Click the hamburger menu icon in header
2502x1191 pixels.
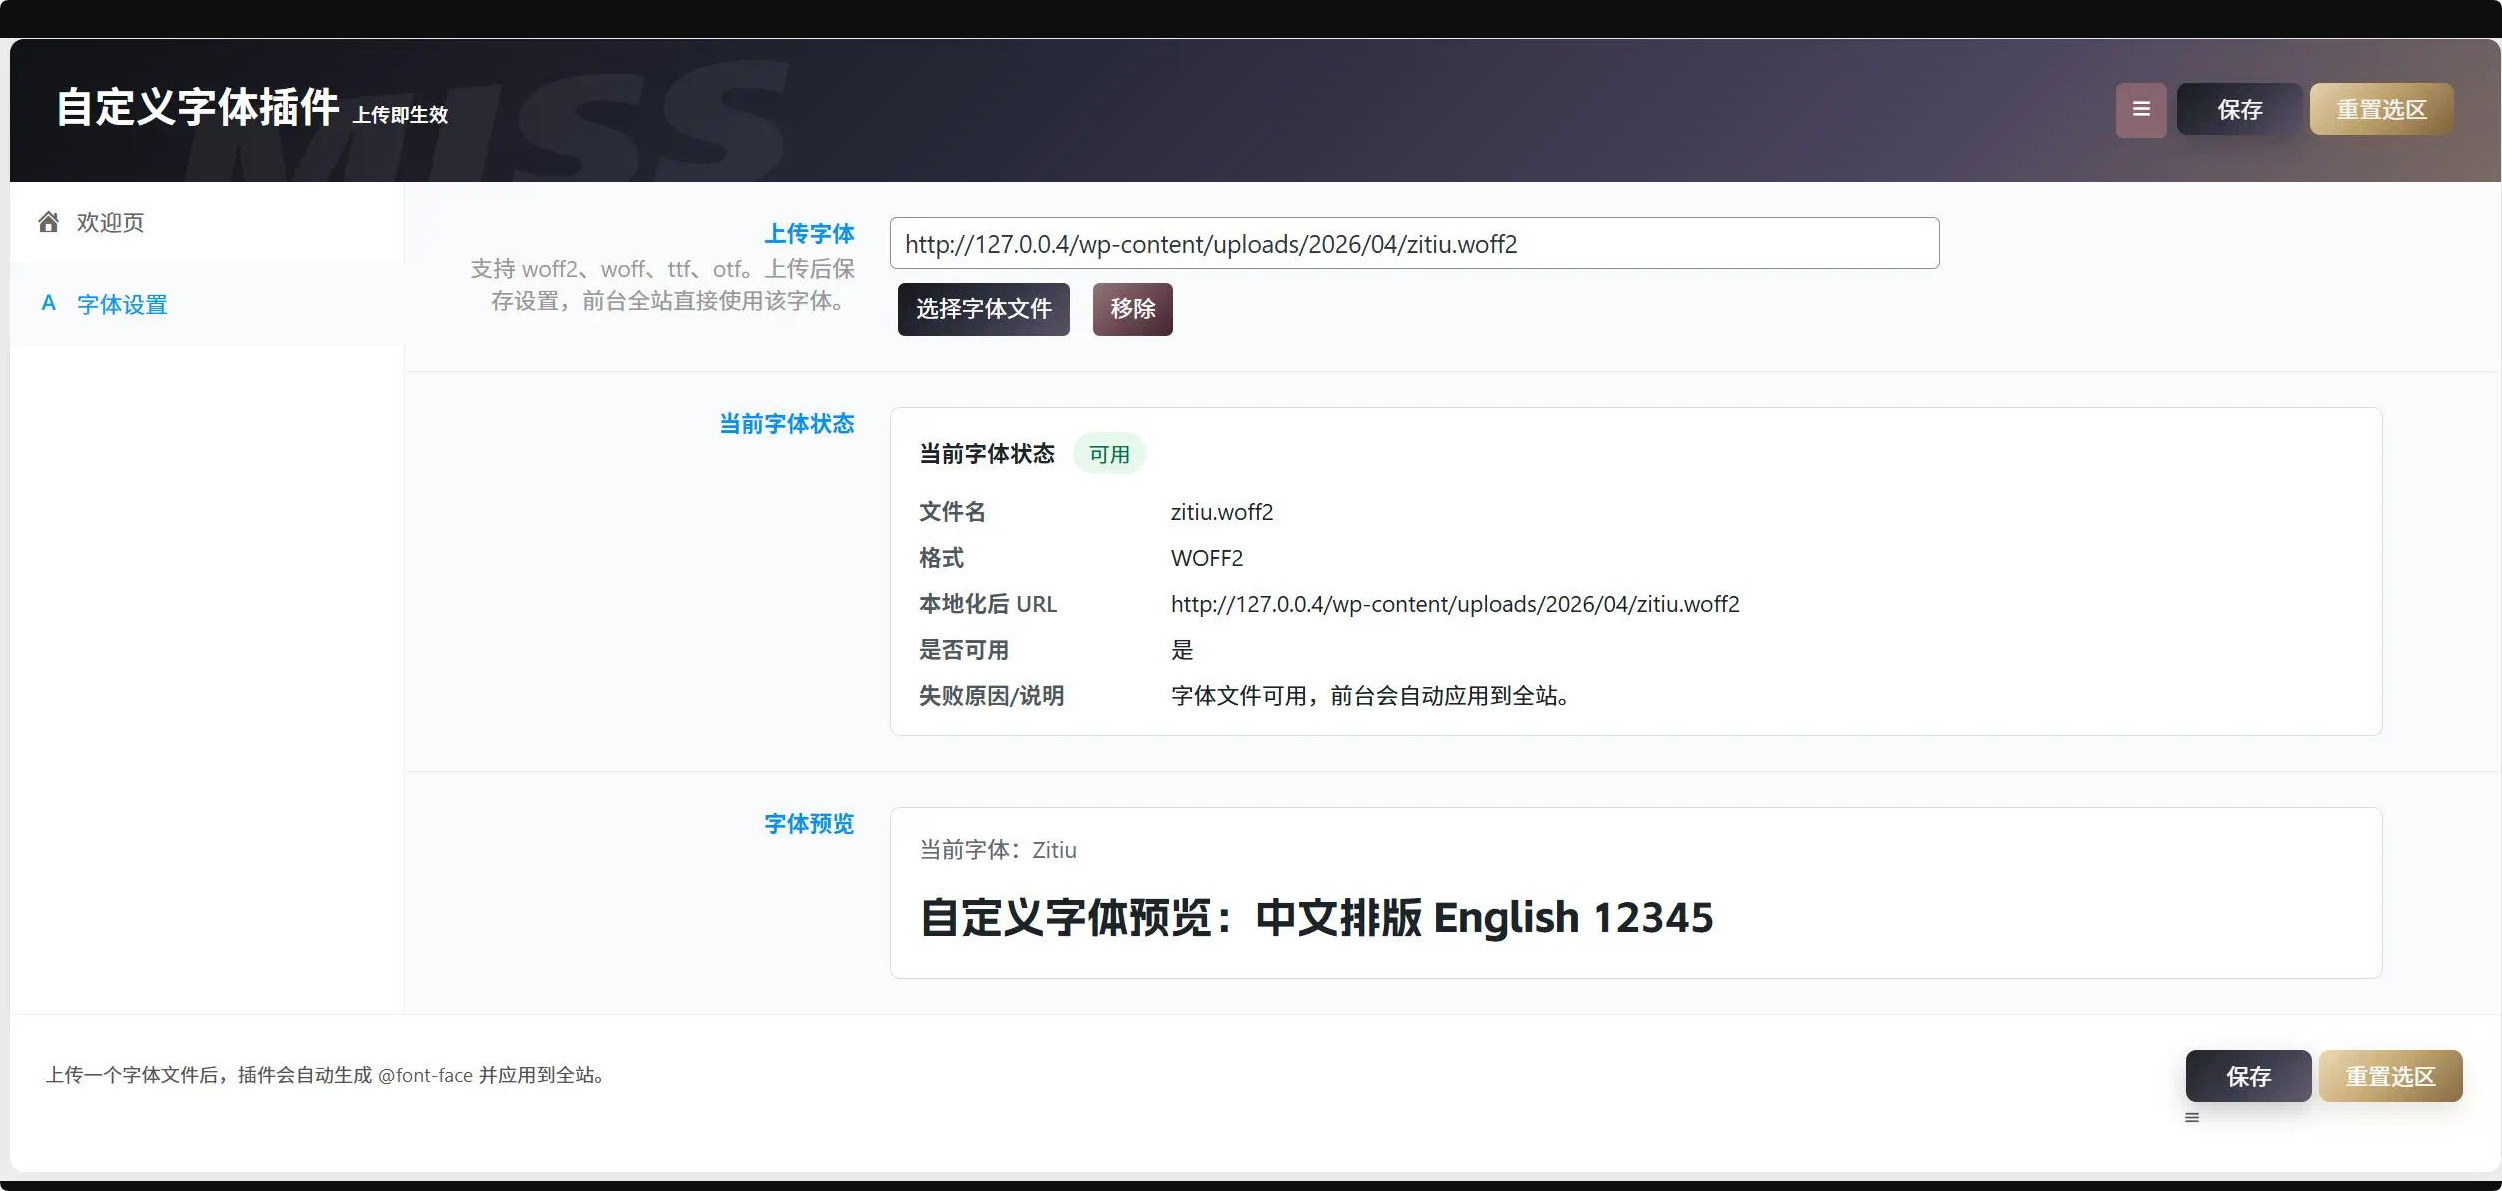coord(2140,109)
